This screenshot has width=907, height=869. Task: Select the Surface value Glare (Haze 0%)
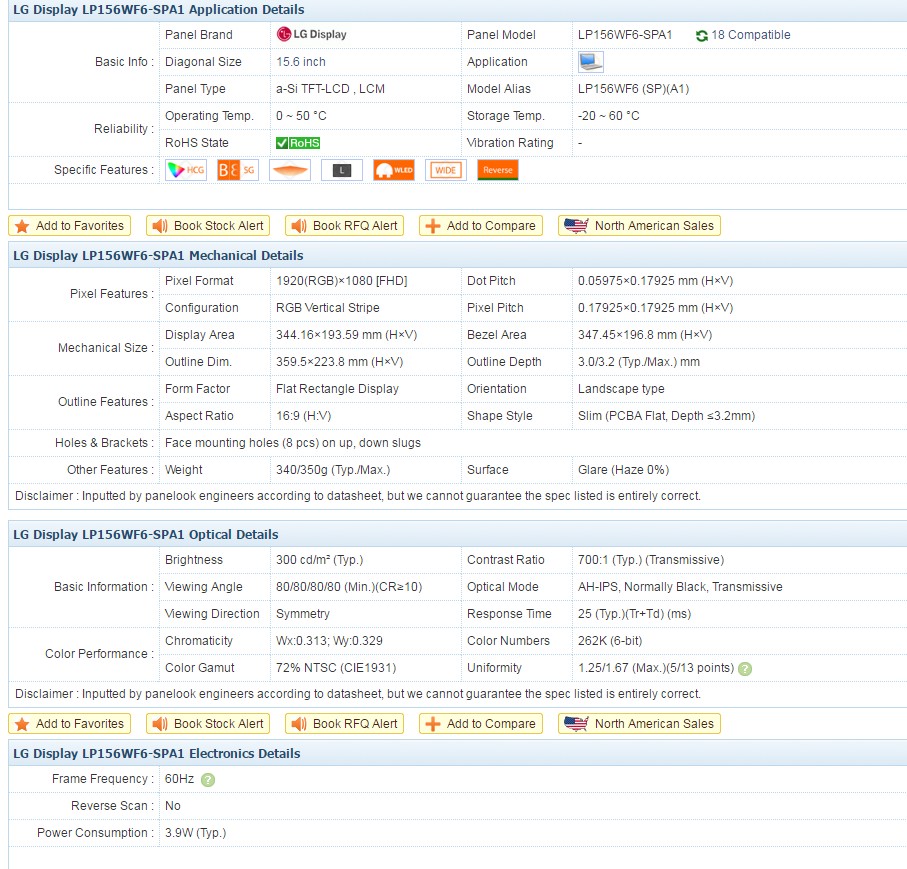coord(624,470)
